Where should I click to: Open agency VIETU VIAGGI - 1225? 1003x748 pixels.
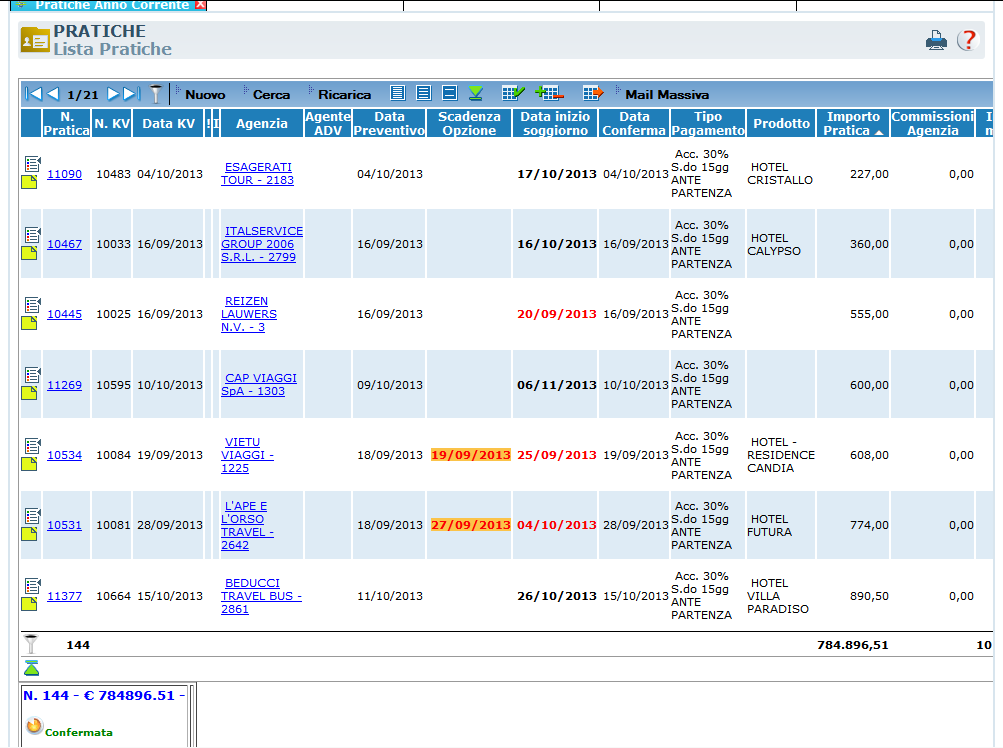[x=247, y=455]
